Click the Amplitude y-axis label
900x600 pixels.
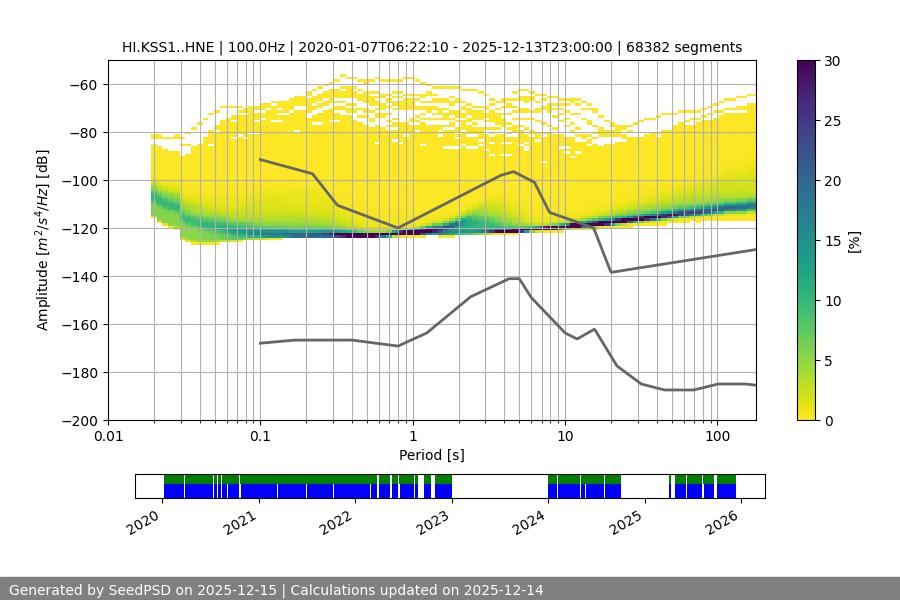pos(43,240)
